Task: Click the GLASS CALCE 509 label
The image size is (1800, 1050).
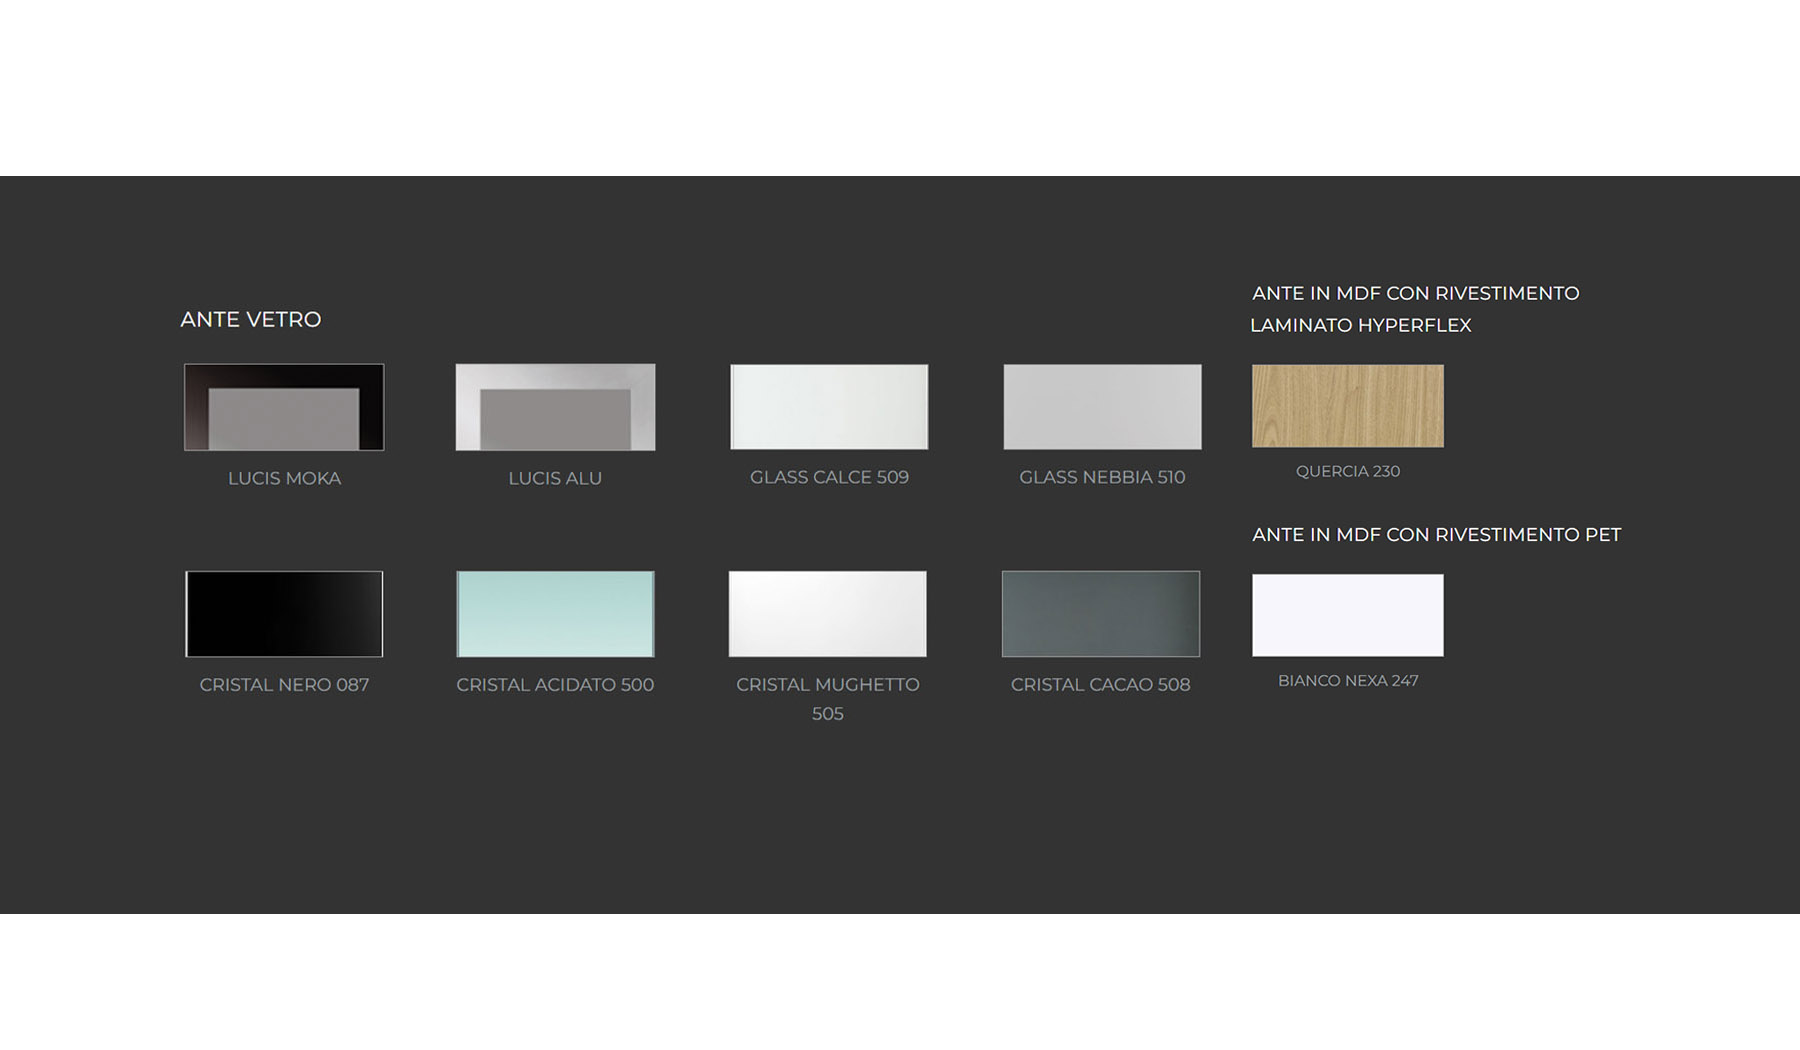Action: pyautogui.click(x=829, y=477)
